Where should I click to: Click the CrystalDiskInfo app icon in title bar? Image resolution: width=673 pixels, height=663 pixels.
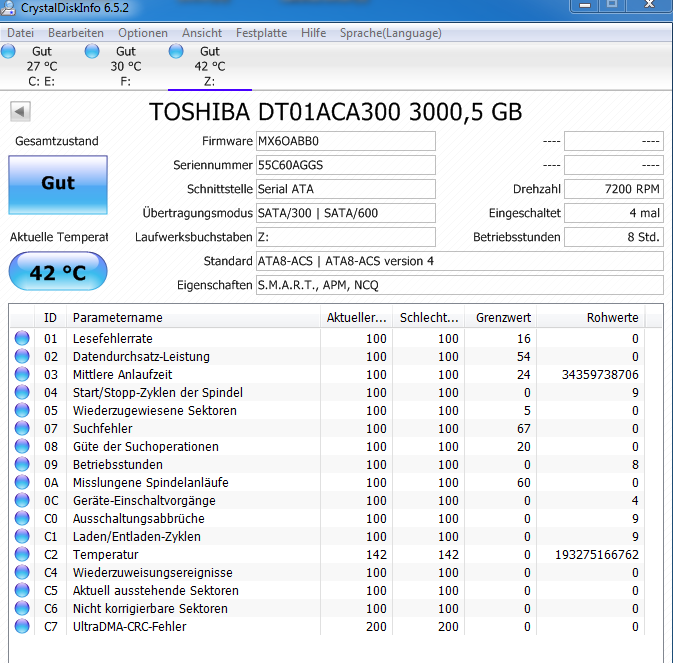[x=8, y=8]
